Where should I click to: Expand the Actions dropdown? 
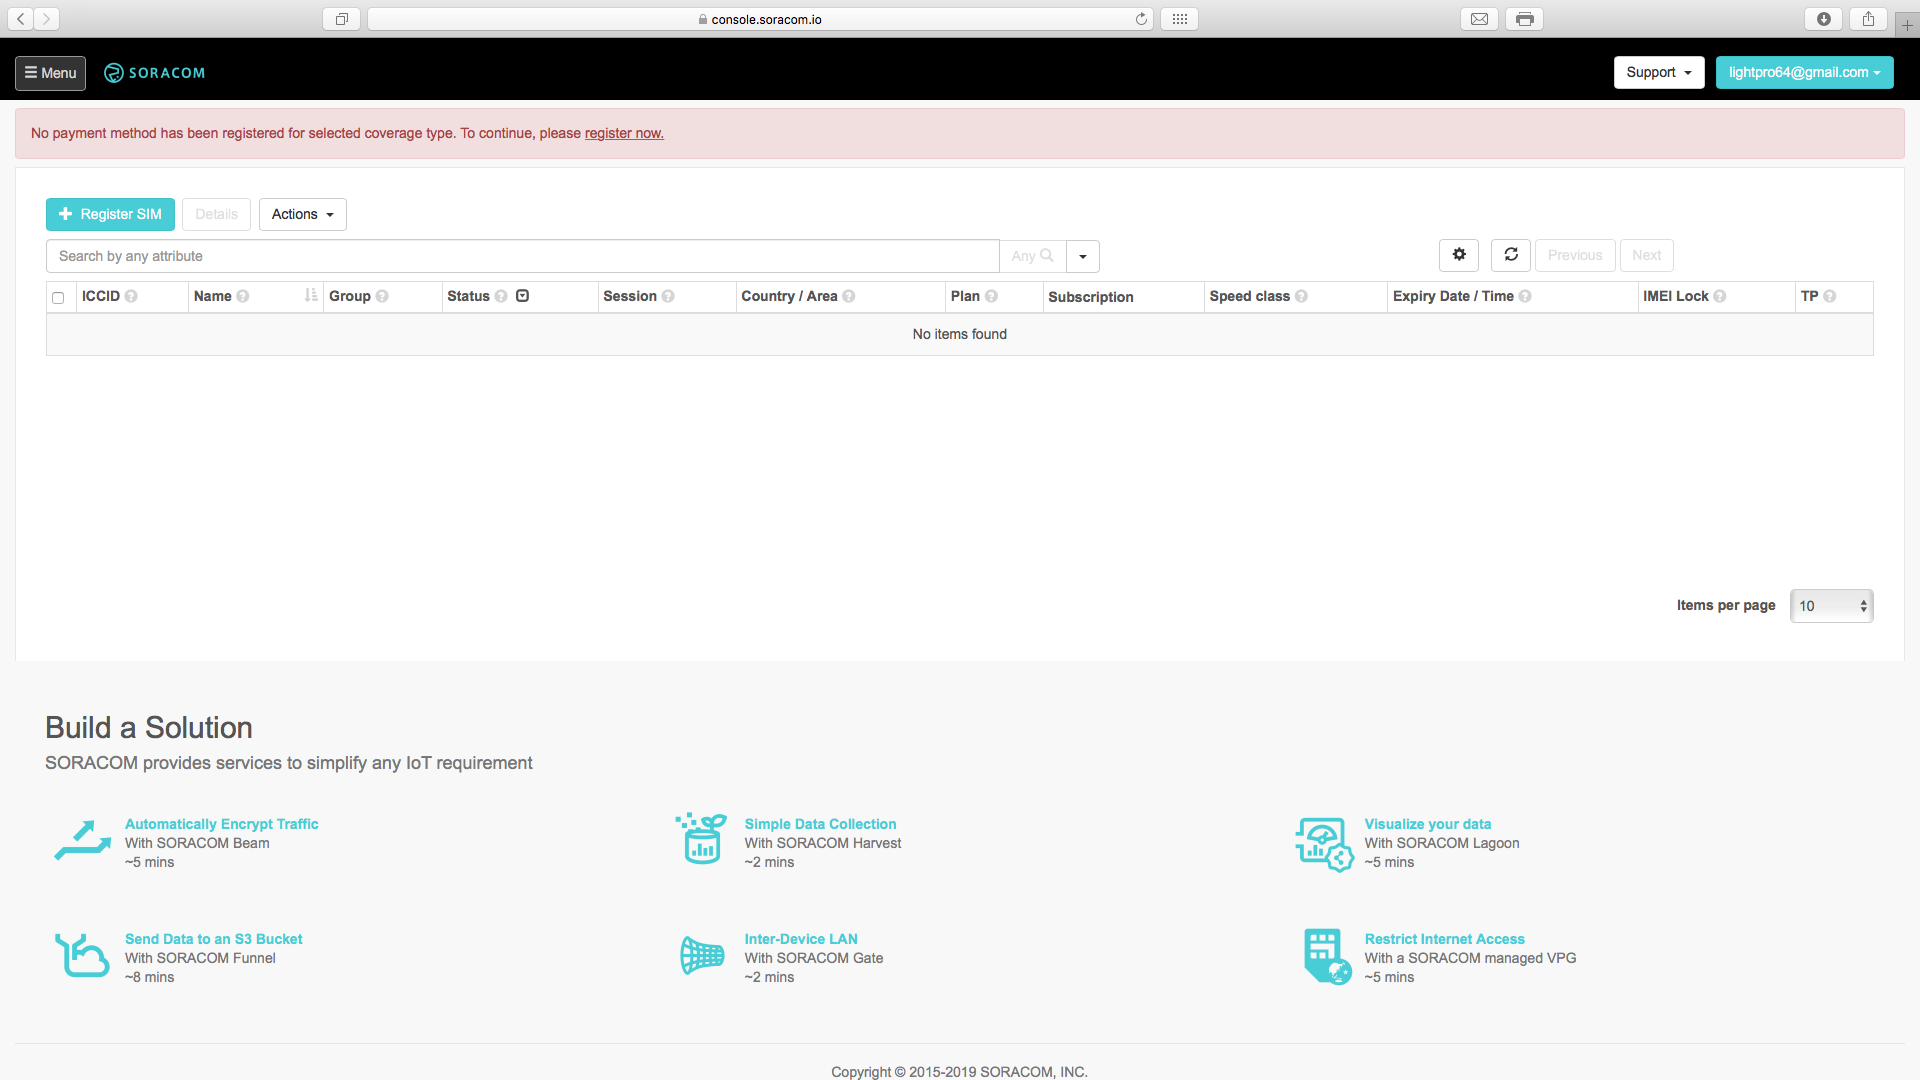click(302, 214)
